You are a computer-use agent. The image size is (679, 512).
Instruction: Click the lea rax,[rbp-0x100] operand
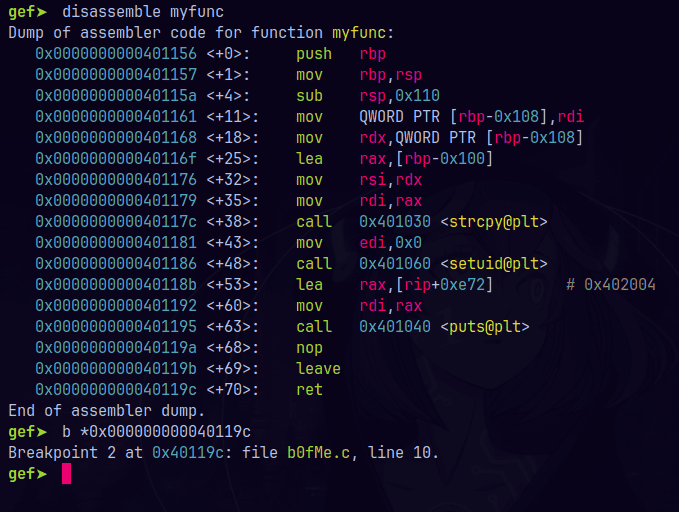[426, 159]
